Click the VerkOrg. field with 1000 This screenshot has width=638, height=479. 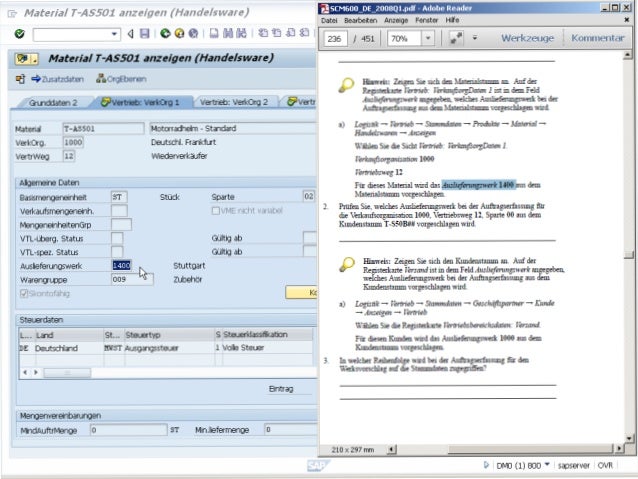(73, 142)
